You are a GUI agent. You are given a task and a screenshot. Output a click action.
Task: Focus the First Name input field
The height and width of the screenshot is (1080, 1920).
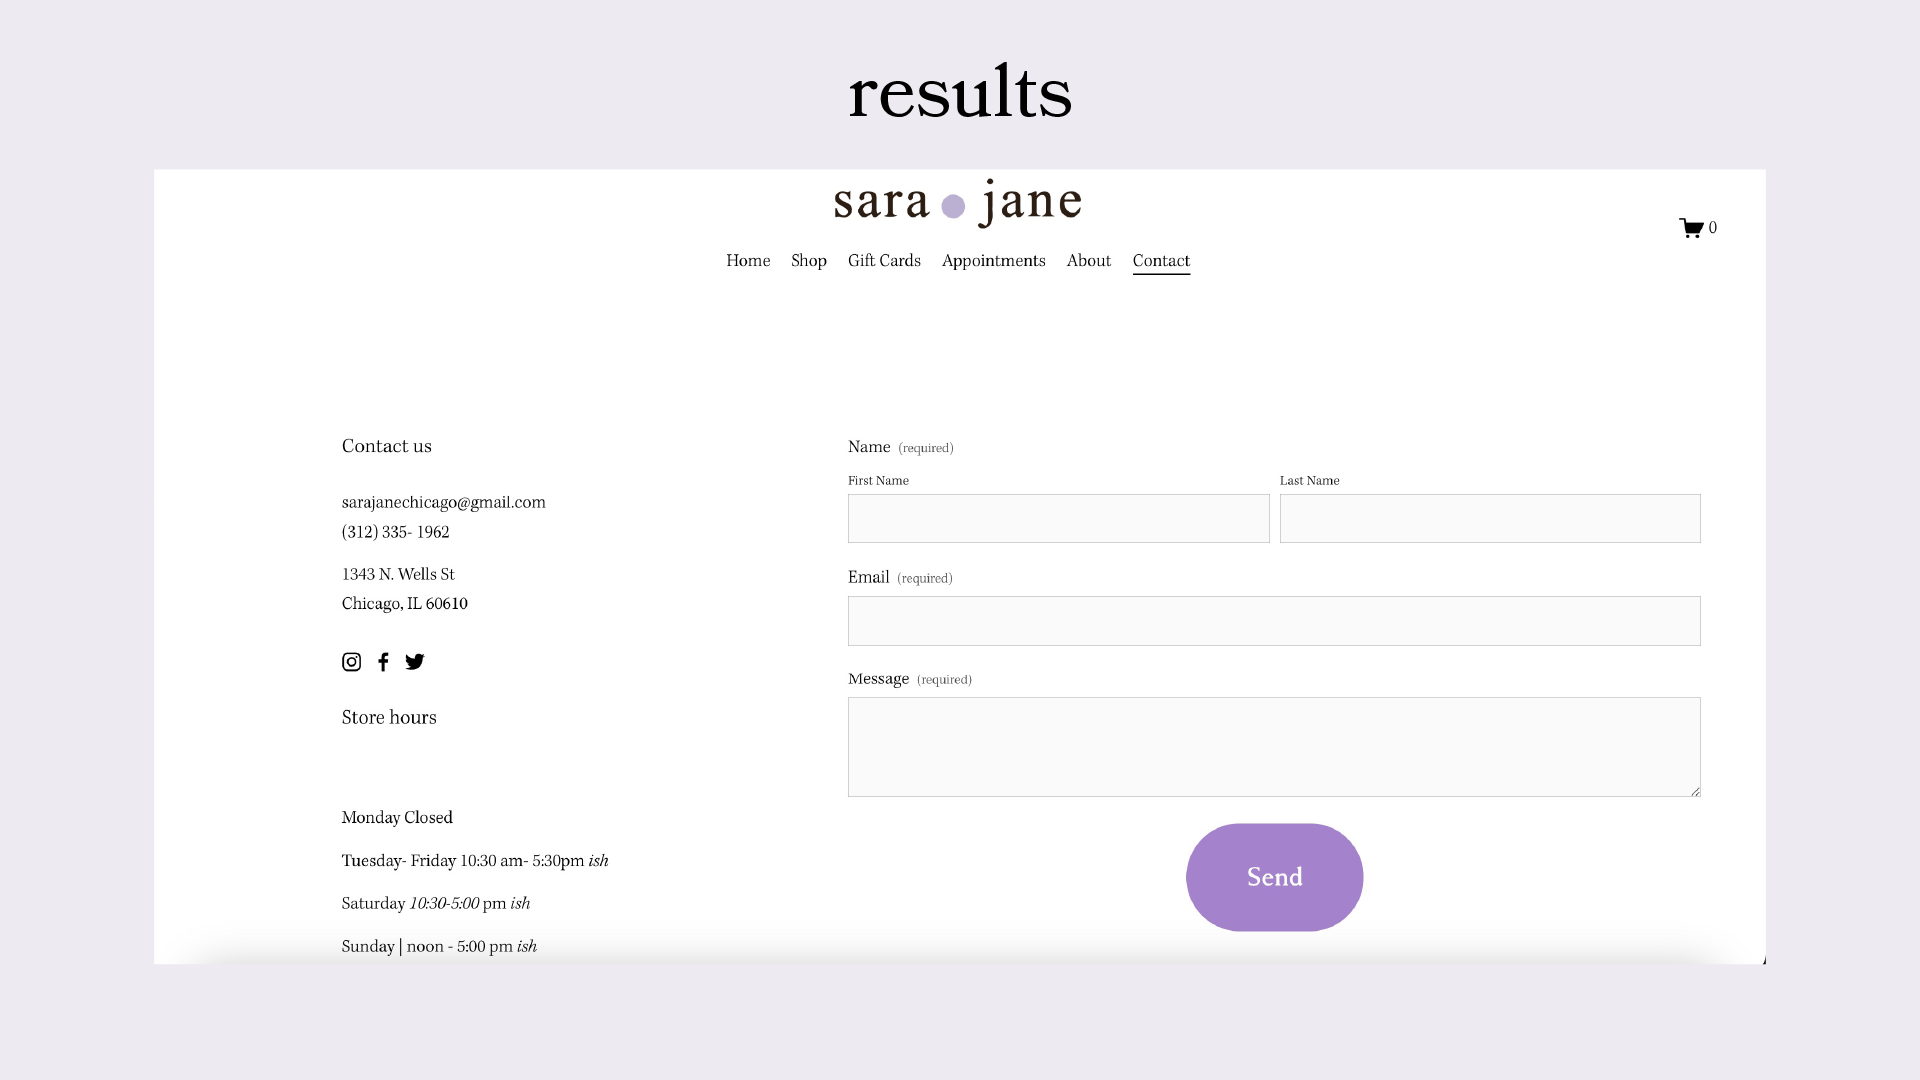(x=1058, y=519)
